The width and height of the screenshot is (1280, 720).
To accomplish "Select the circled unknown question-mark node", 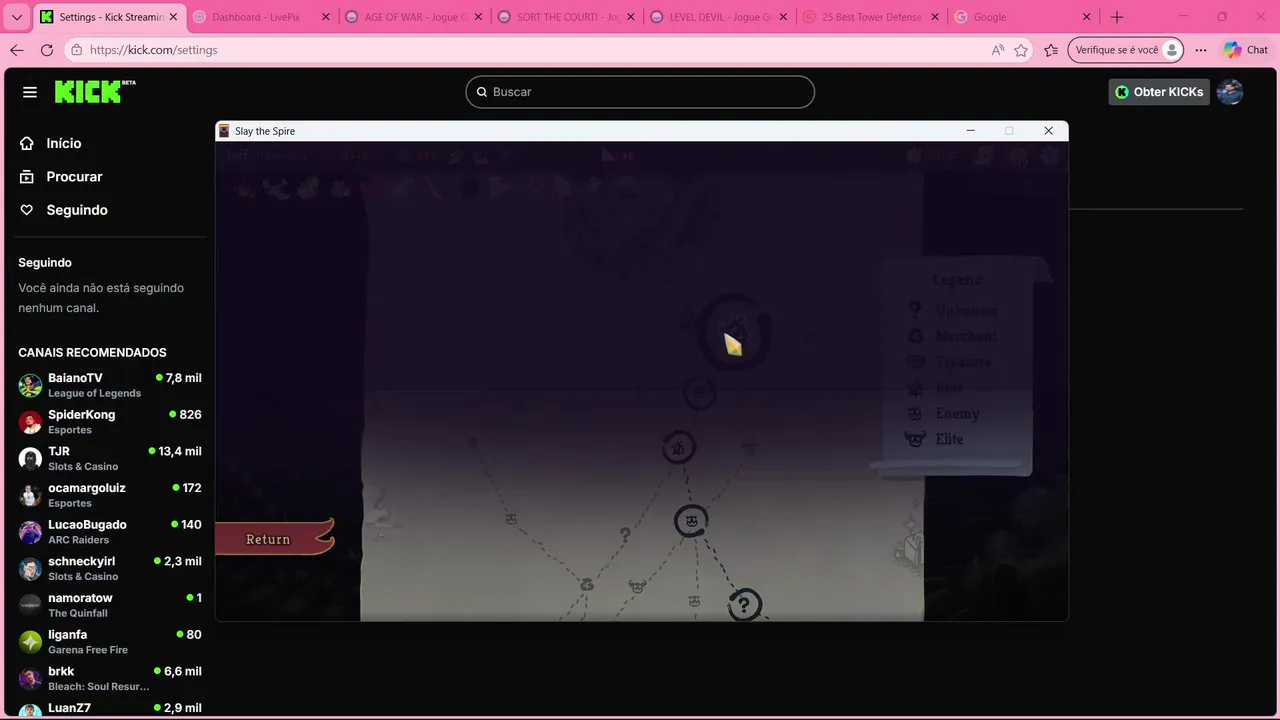I will coord(744,605).
